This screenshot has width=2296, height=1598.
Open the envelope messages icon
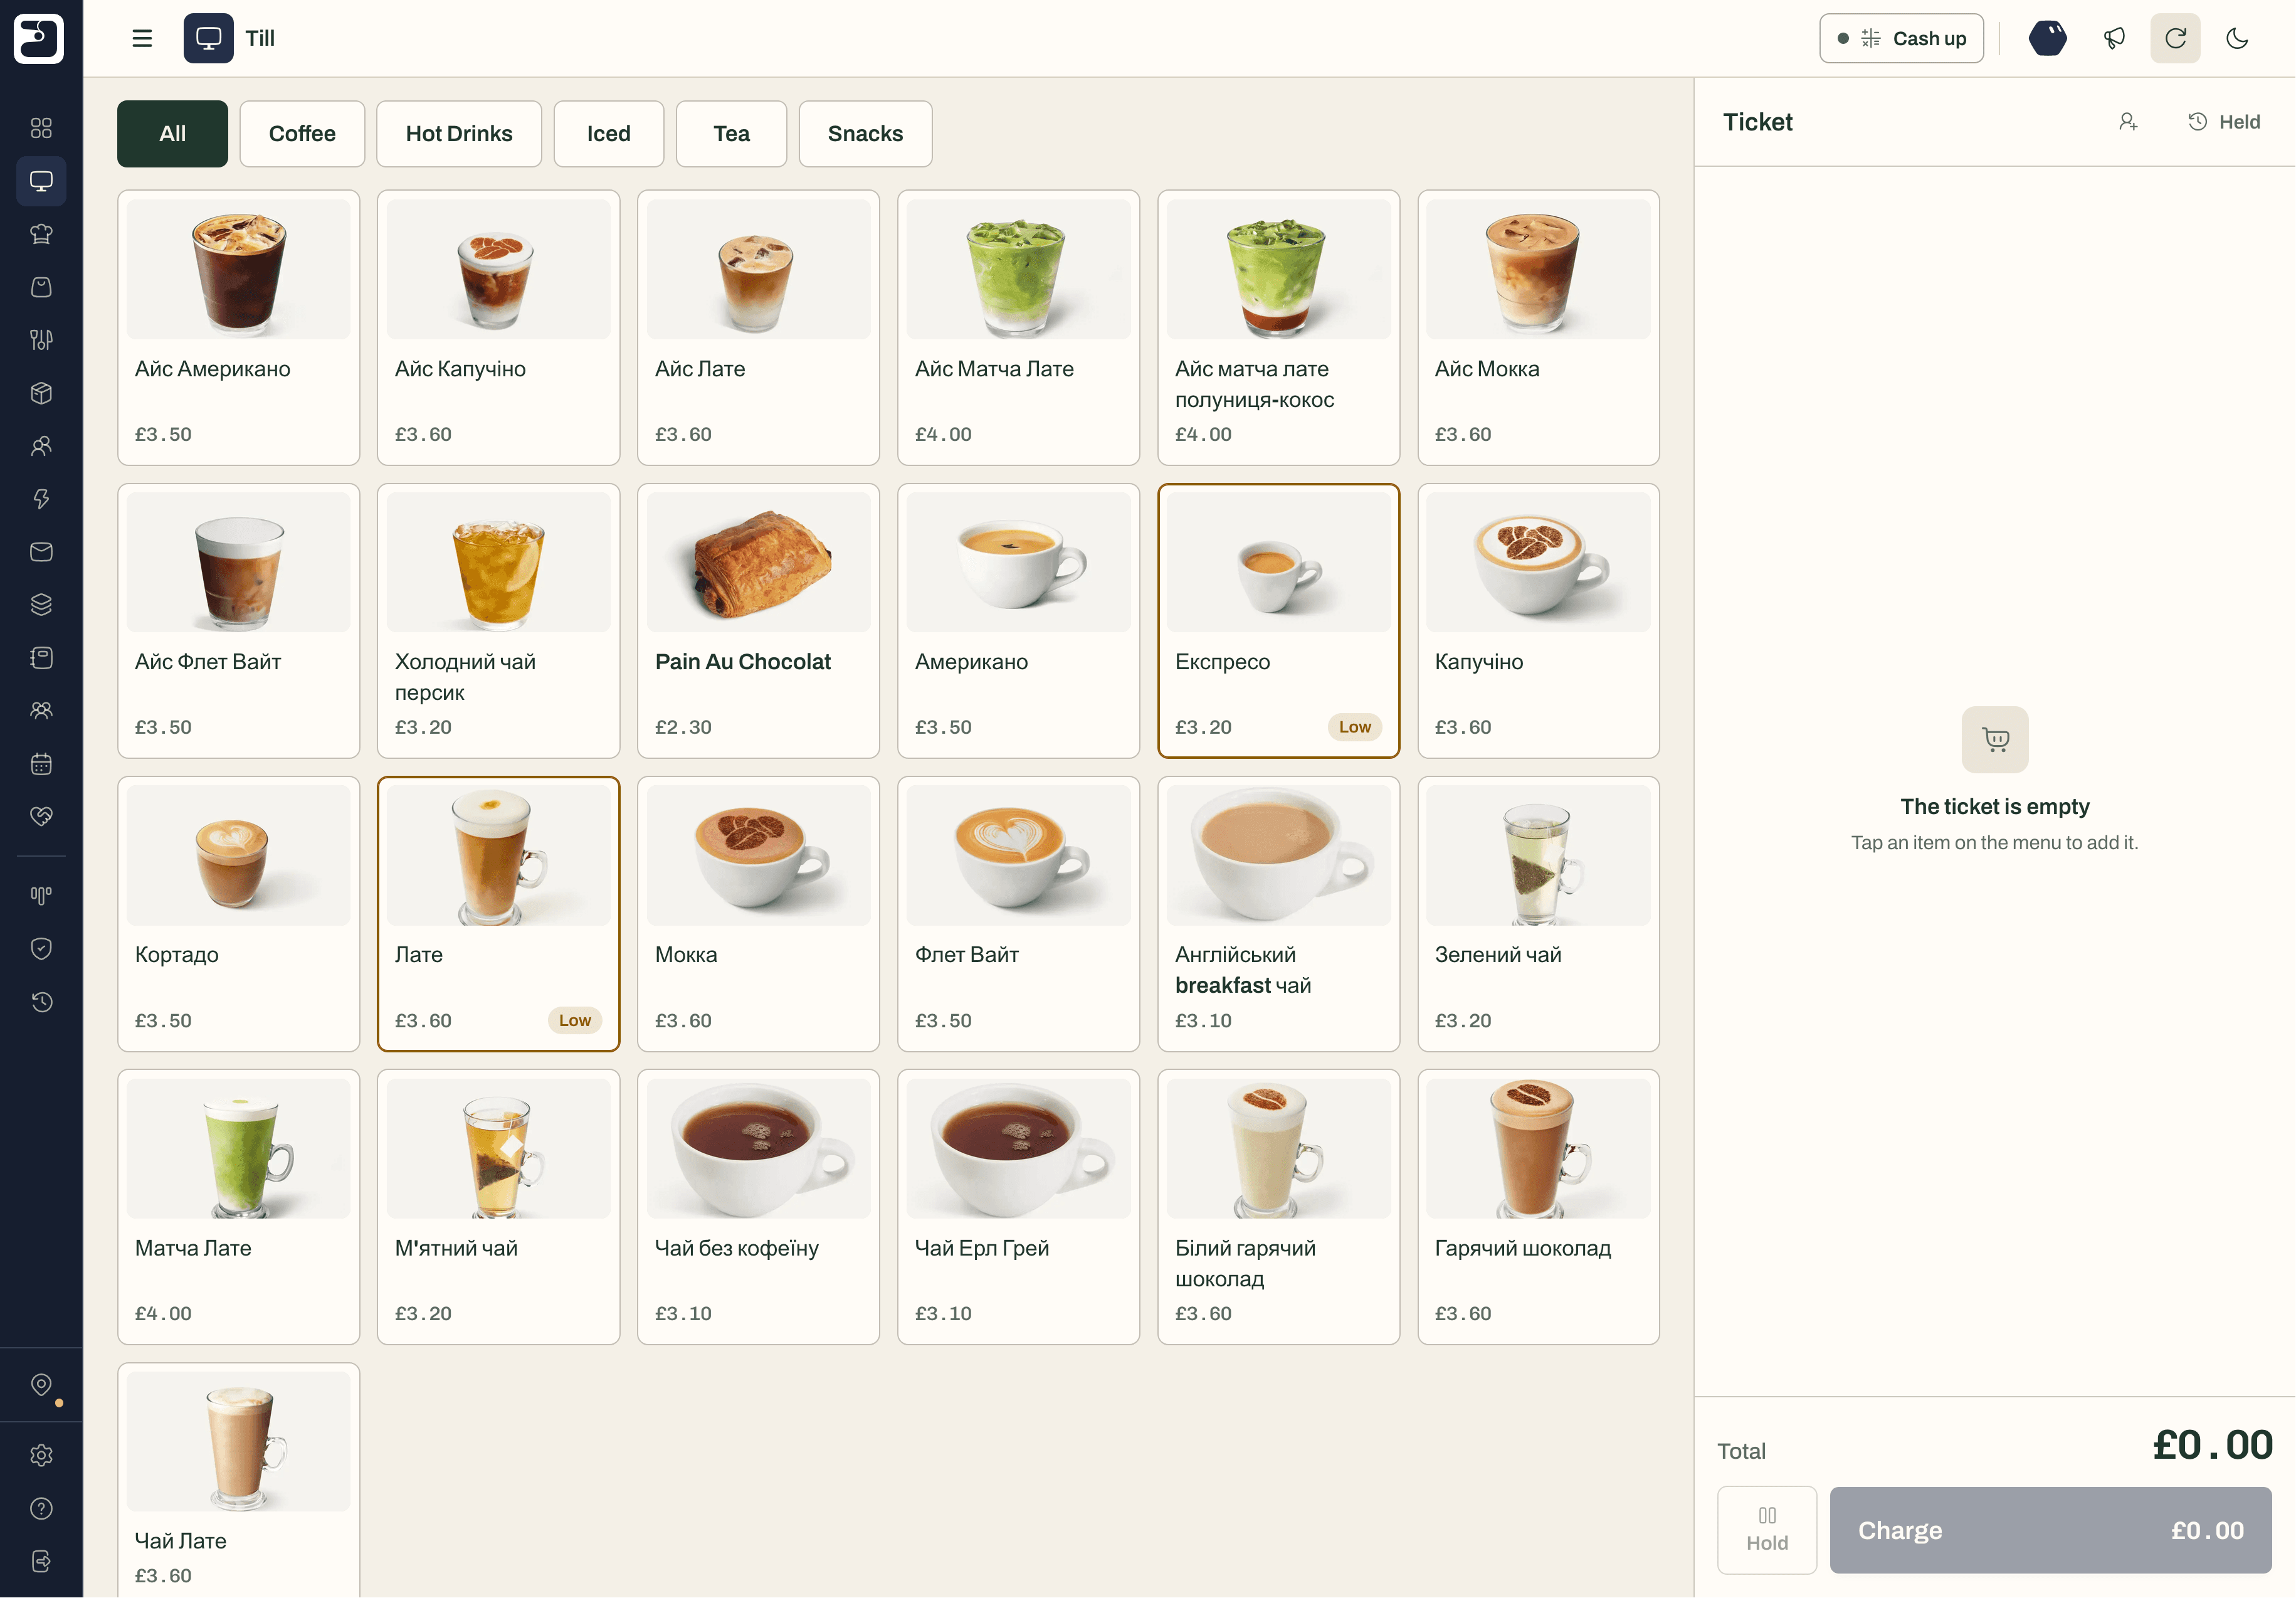click(41, 552)
